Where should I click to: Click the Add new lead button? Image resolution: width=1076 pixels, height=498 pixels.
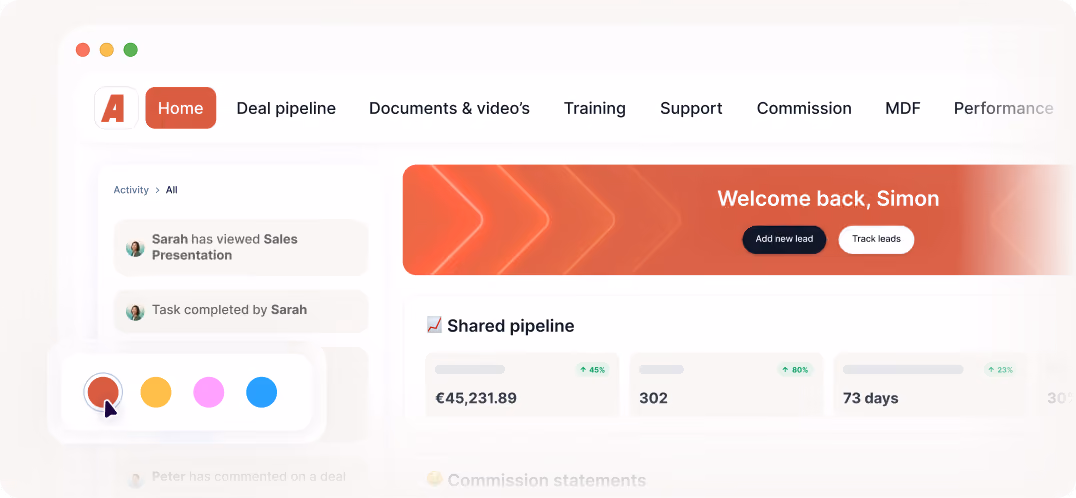point(784,239)
